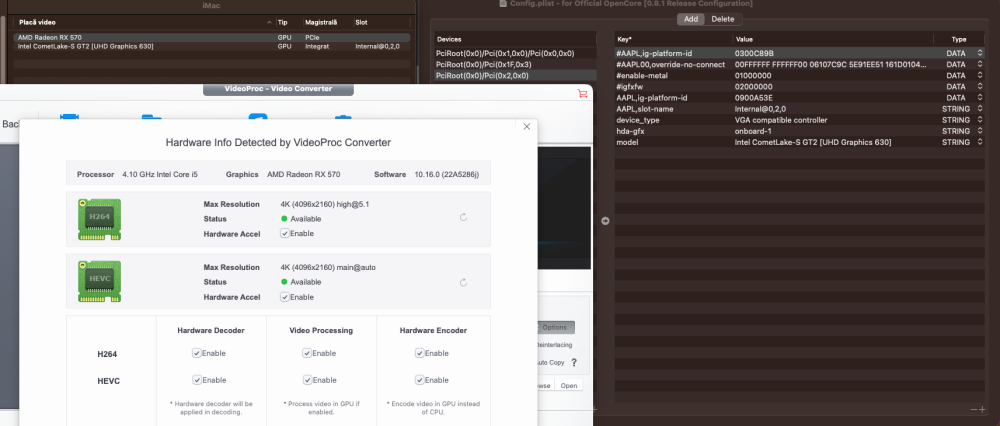The height and width of the screenshot is (426, 1000).
Task: Select AMD Radeon RX 570 row in iMac window
Action: click(212, 38)
